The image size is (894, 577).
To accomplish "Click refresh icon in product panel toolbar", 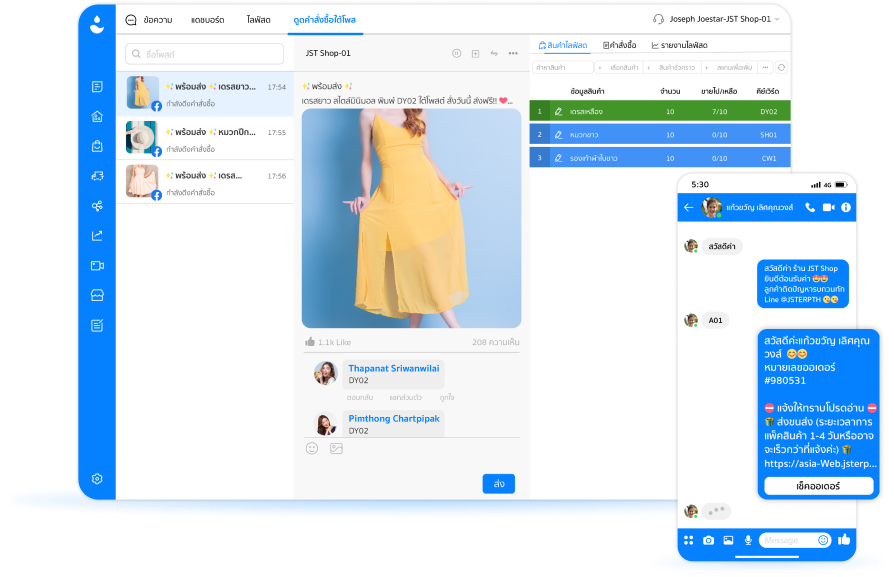I will pos(782,67).
